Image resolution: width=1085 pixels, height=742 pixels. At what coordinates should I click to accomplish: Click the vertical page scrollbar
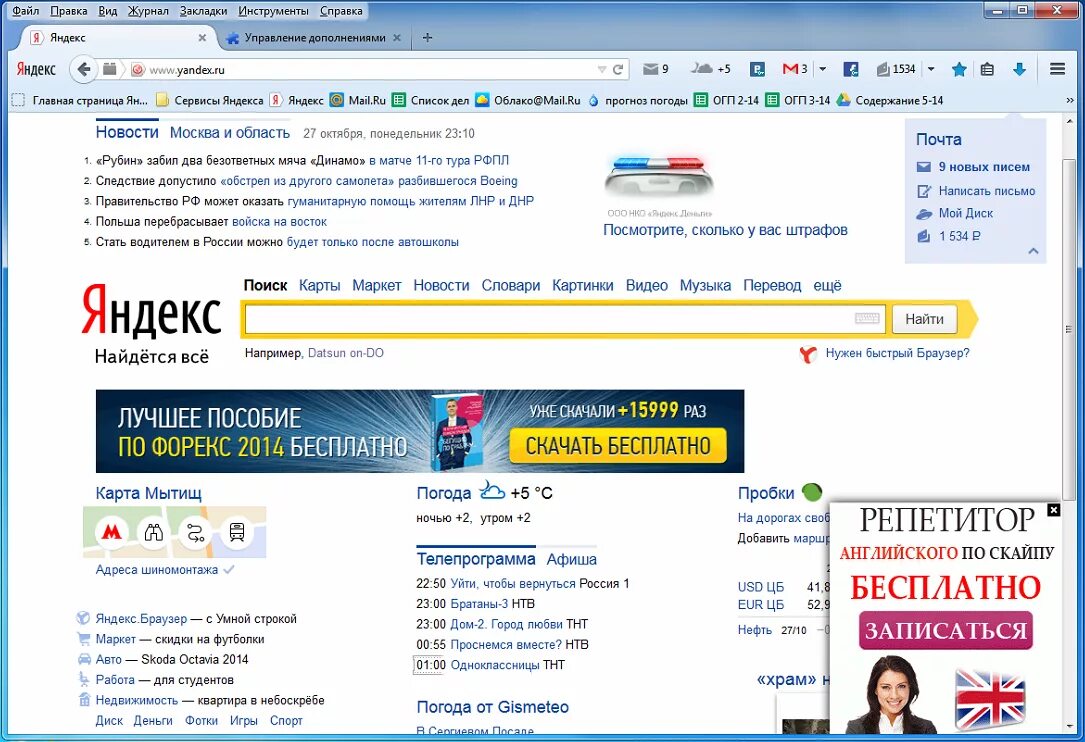coord(1069,329)
